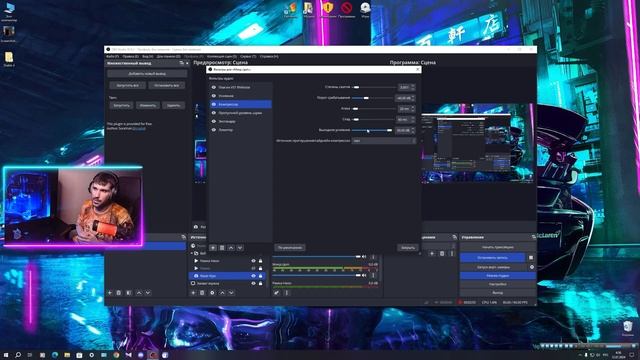Toggle visibility of VST plugin filter

(214, 87)
